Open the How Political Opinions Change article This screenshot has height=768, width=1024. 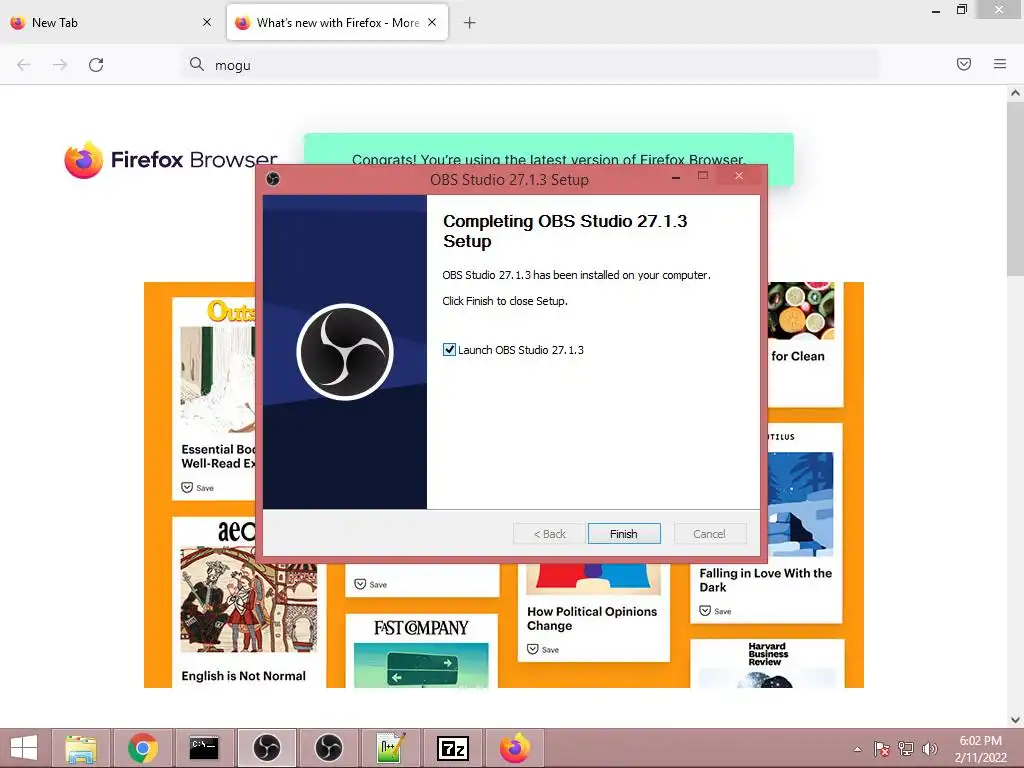(x=592, y=618)
